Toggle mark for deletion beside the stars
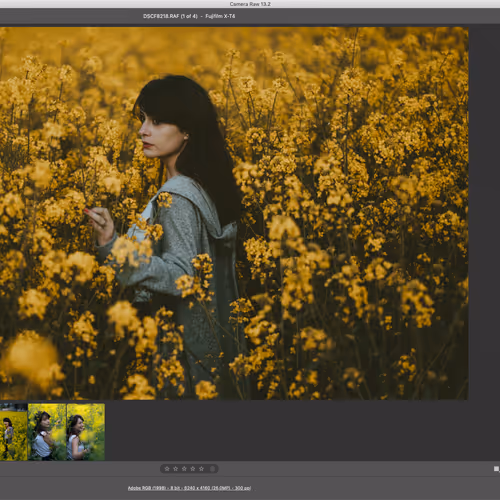The image size is (500, 500). pyautogui.click(x=212, y=469)
